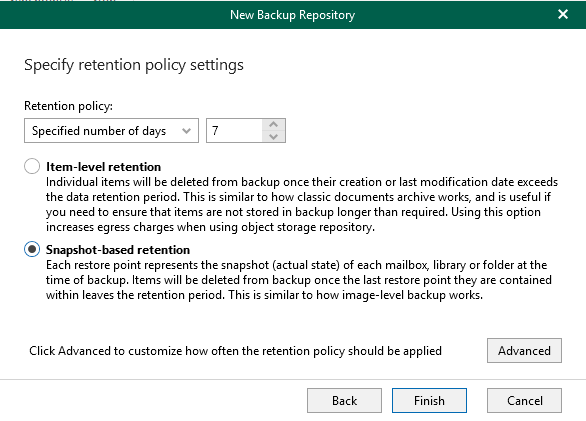Viewport: 586px width, 421px height.
Task: Cancel the New Backup Repository wizard
Action: tap(524, 400)
